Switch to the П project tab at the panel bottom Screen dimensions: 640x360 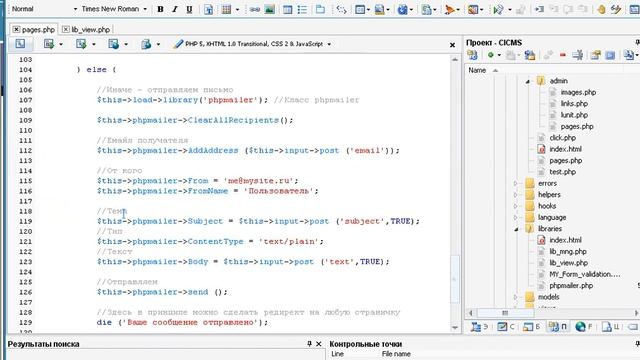558,327
